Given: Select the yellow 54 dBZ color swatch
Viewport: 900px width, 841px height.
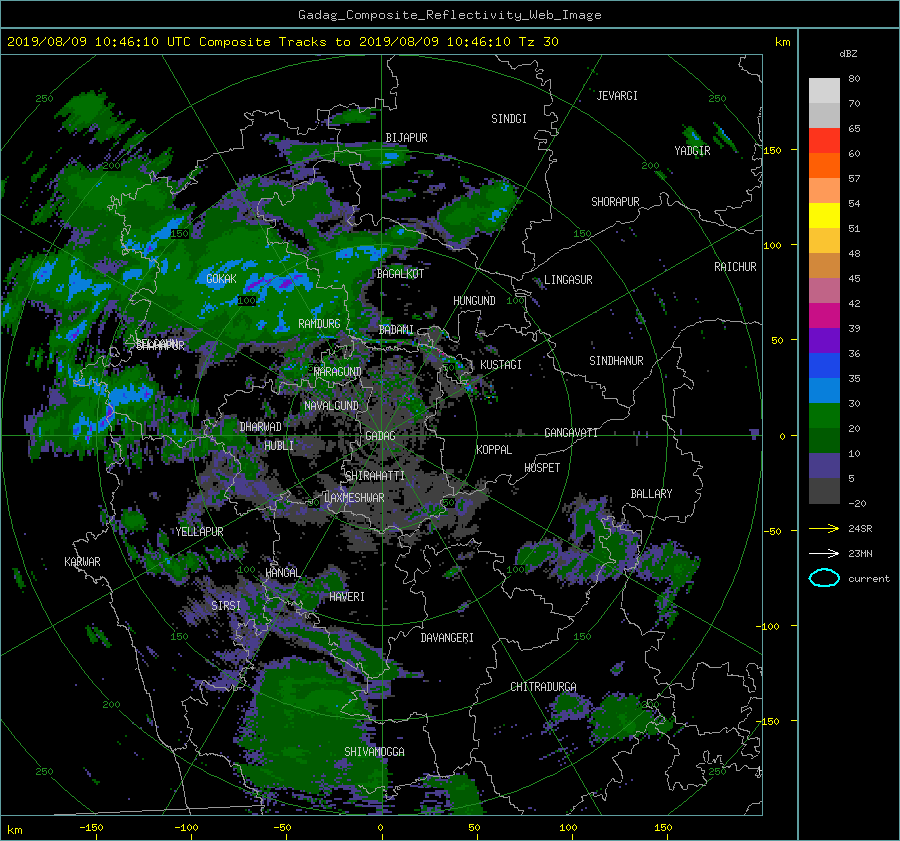Looking at the screenshot, I should (x=824, y=216).
